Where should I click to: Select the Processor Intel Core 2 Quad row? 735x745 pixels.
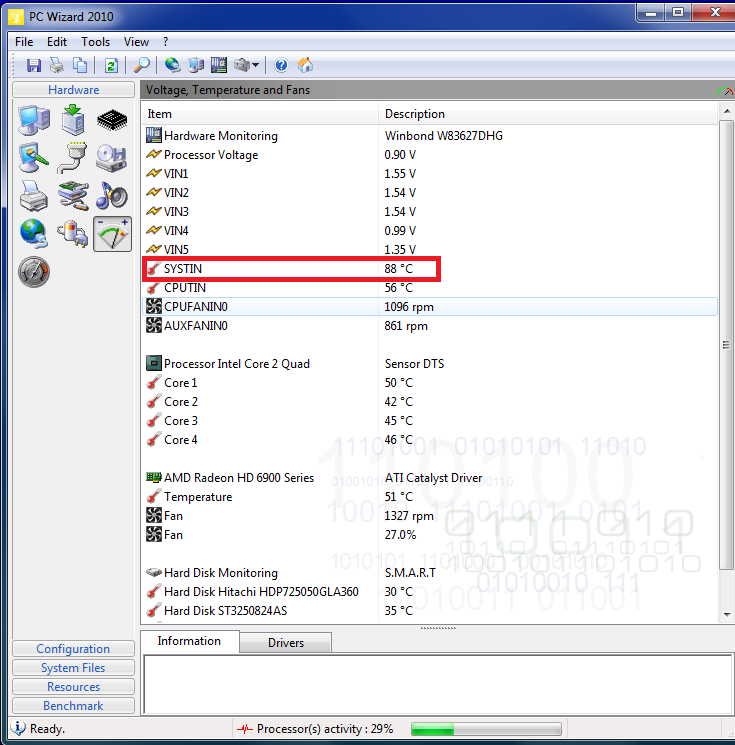click(430, 363)
